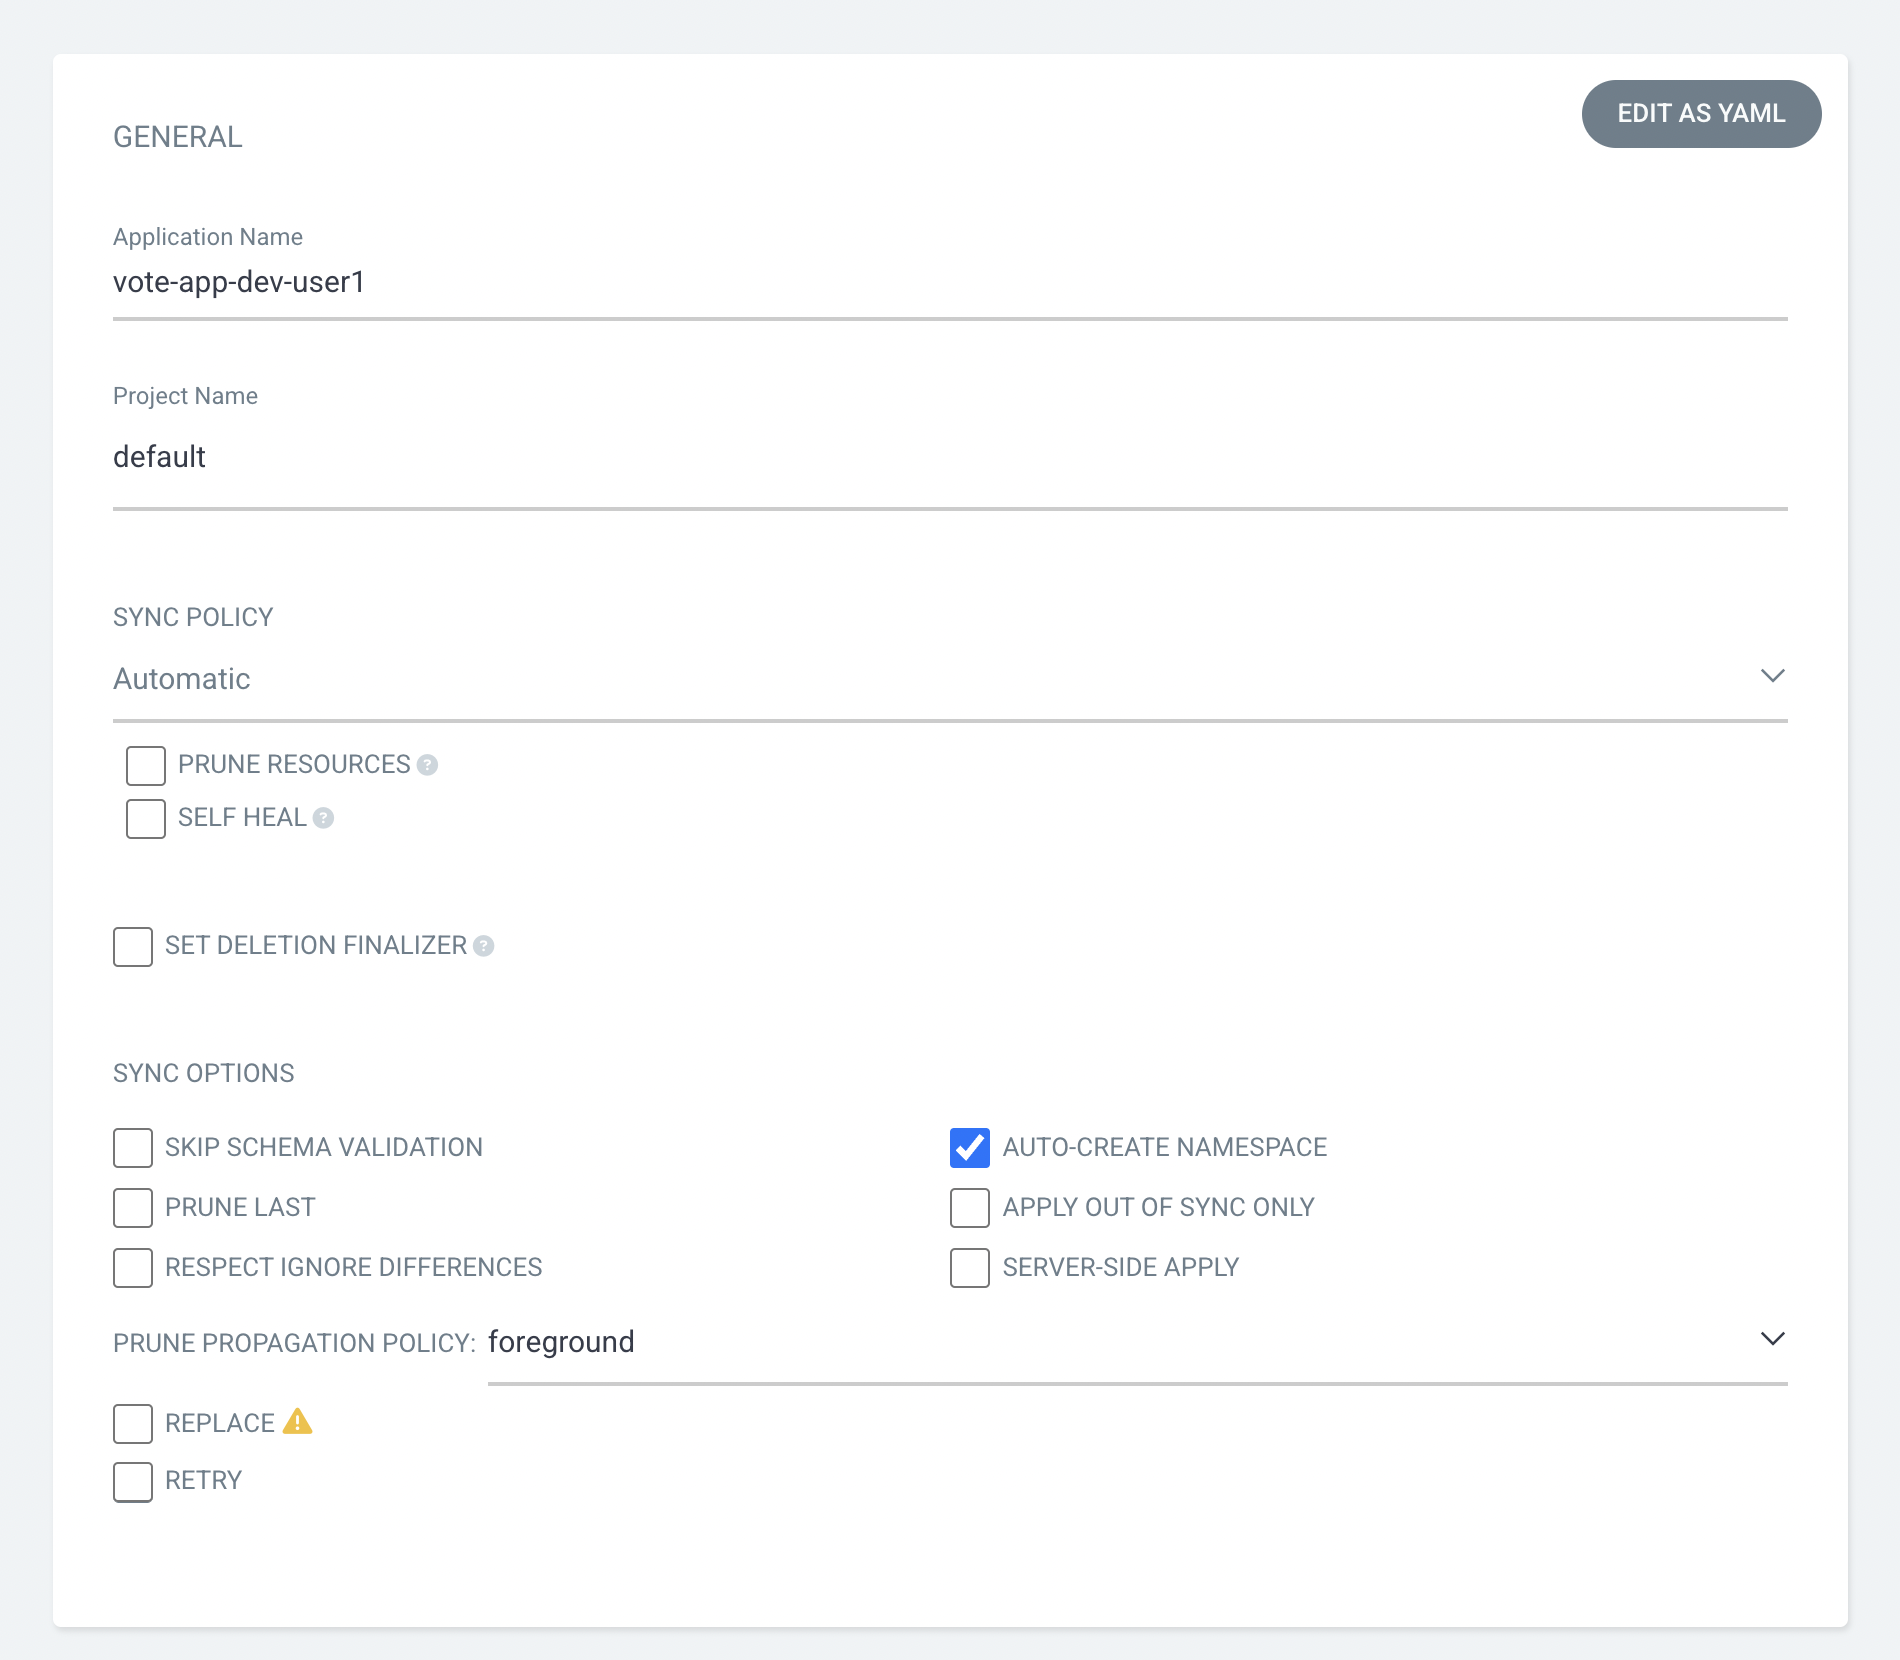Click the Sync Policy chevron arrow
Image resolution: width=1900 pixels, height=1660 pixels.
pos(1772,676)
